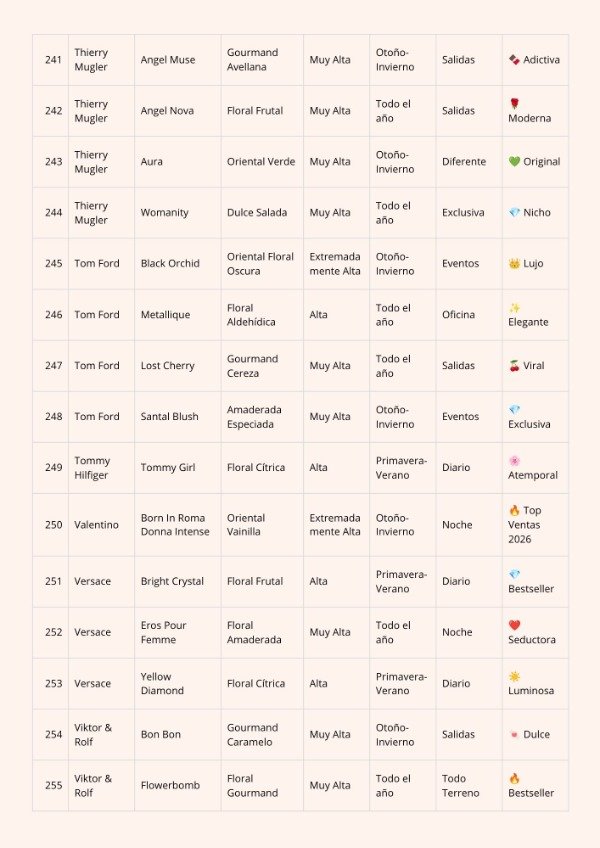Click the diamond emoji beside Nicho
600x848 pixels.
[514, 213]
